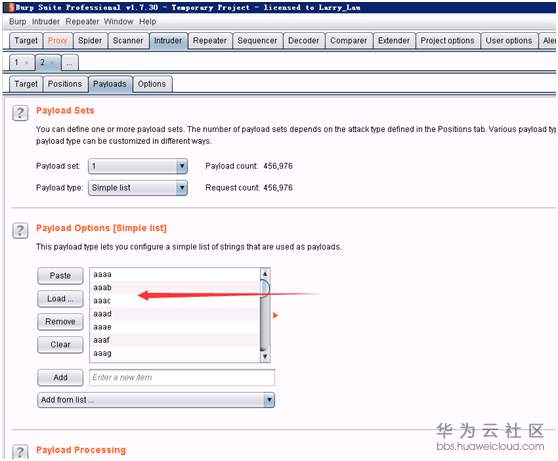Select the Payloads sub-tab
Image resolution: width=558 pixels, height=461 pixels.
coord(110,84)
